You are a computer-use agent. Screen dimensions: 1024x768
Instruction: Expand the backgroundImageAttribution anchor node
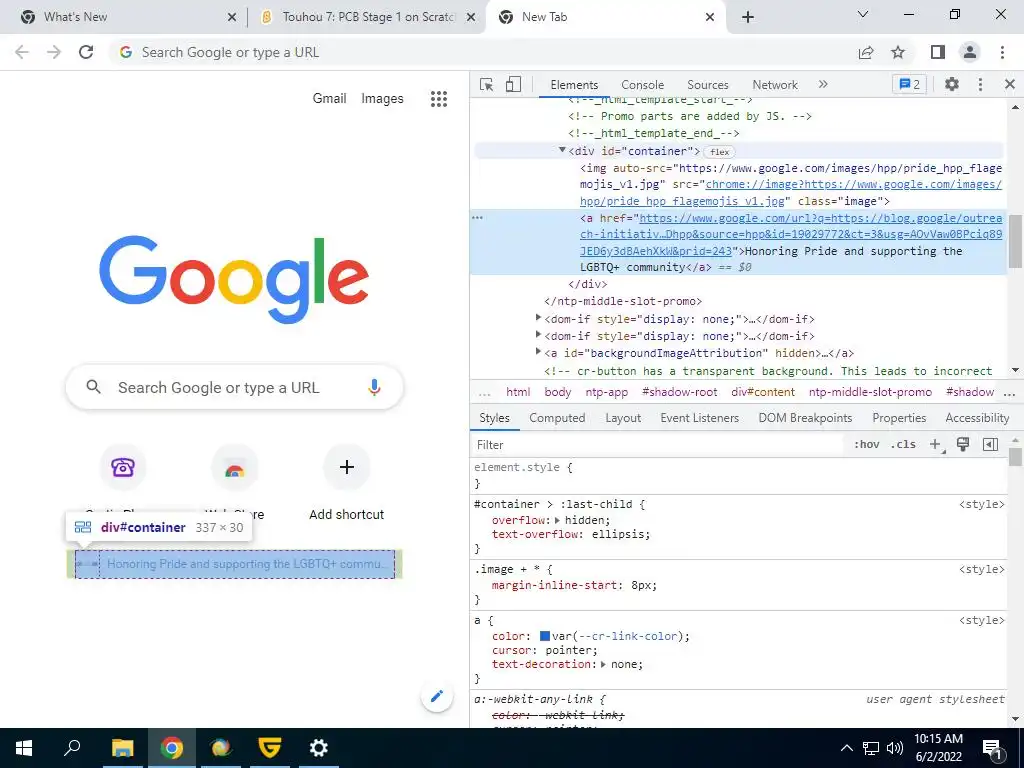(538, 352)
